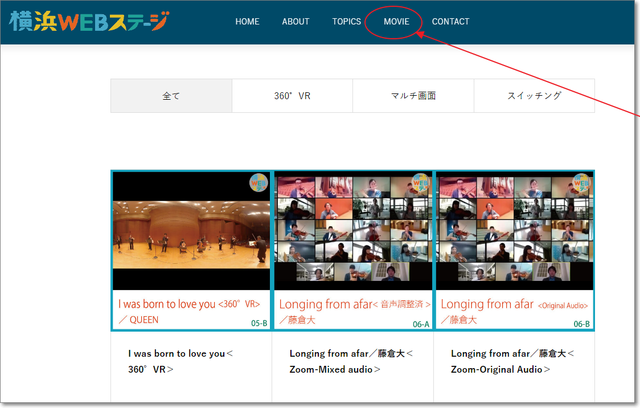Open the ABOUT menu item

(295, 22)
